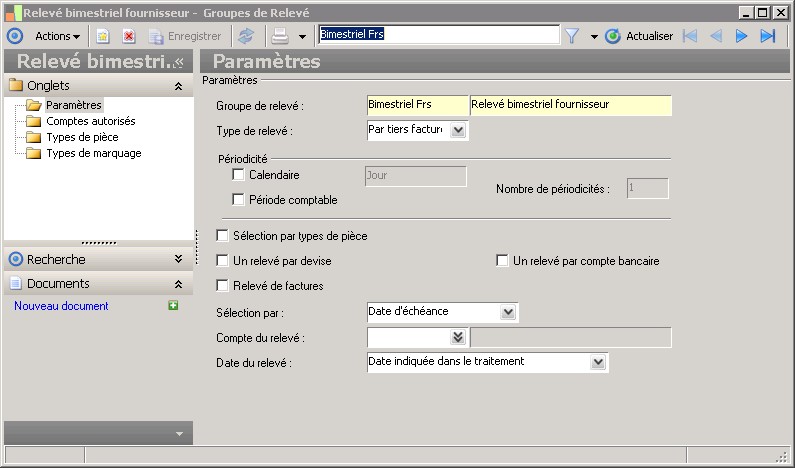Open the Type de relevé dropdown
795x468 pixels.
tap(458, 130)
